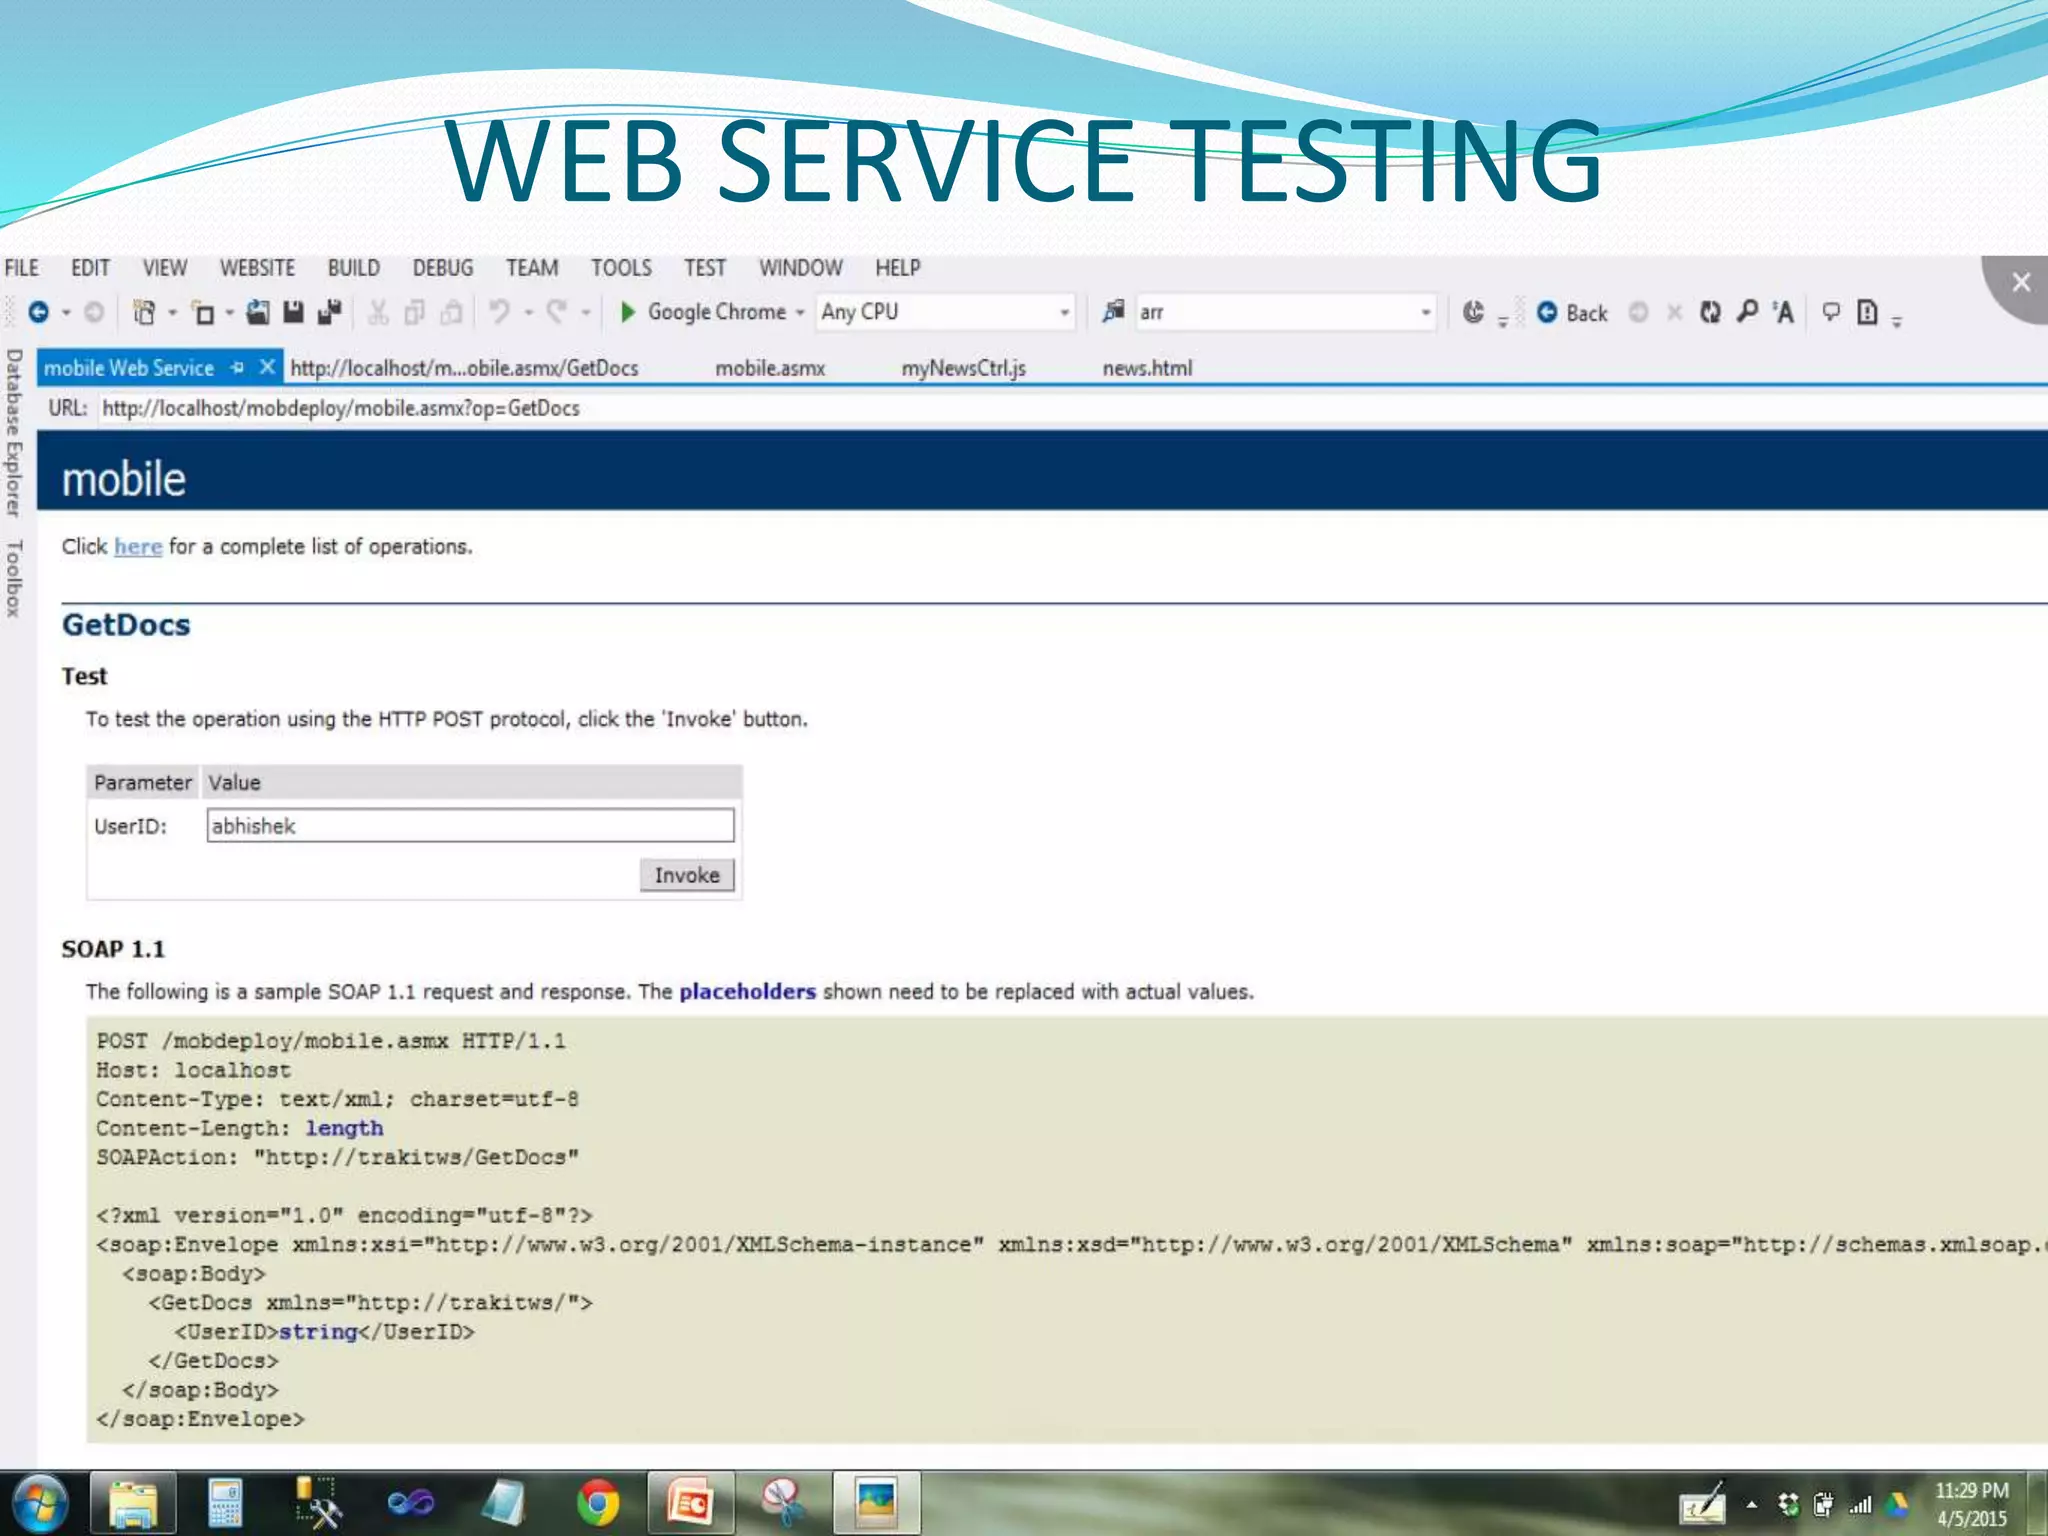Viewport: 2048px width, 1536px height.
Task: Toggle pin on mobile Web Service tab
Action: [237, 368]
